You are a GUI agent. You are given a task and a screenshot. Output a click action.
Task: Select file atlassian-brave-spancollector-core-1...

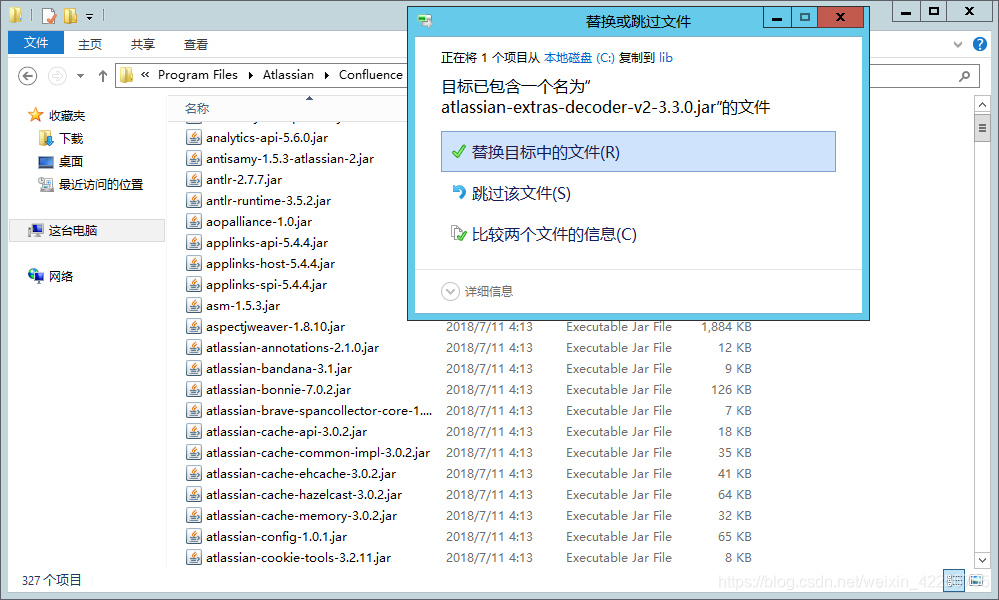319,411
